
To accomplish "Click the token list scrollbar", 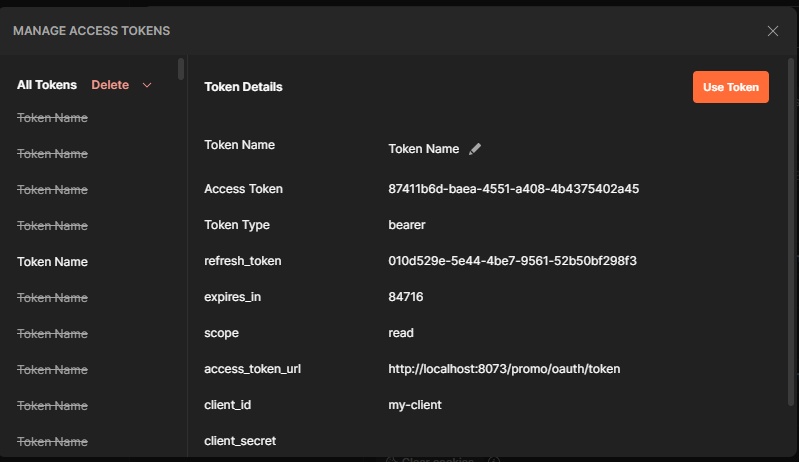I will 181,68.
